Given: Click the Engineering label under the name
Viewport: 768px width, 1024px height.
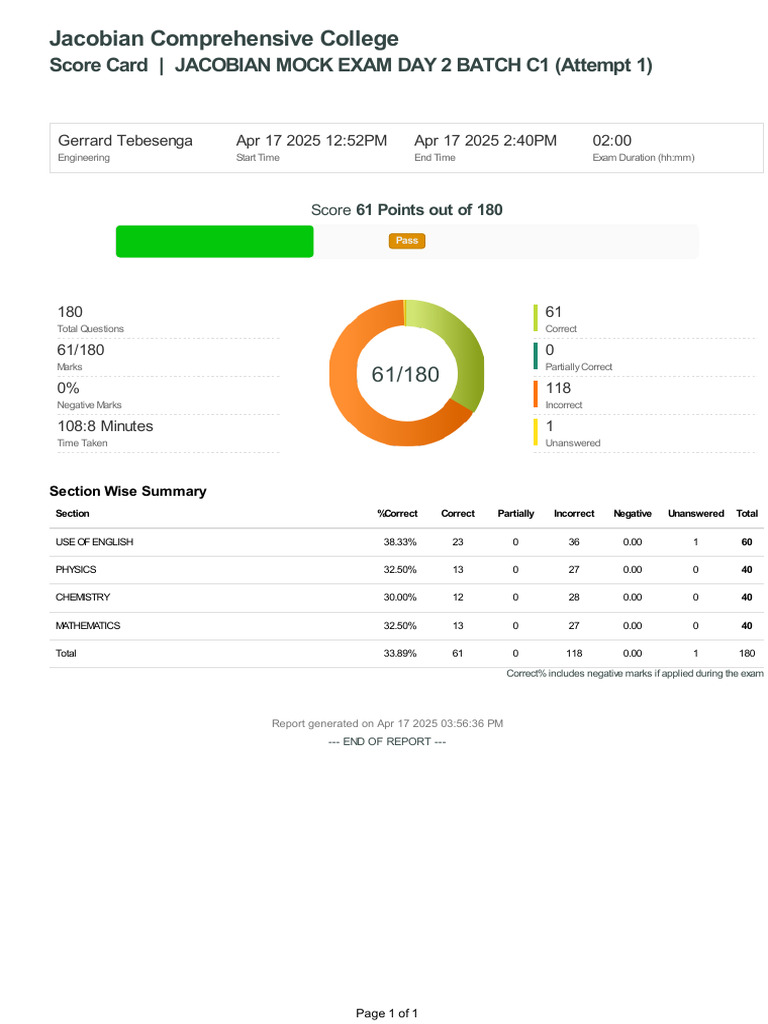Looking at the screenshot, I should (x=84, y=157).
